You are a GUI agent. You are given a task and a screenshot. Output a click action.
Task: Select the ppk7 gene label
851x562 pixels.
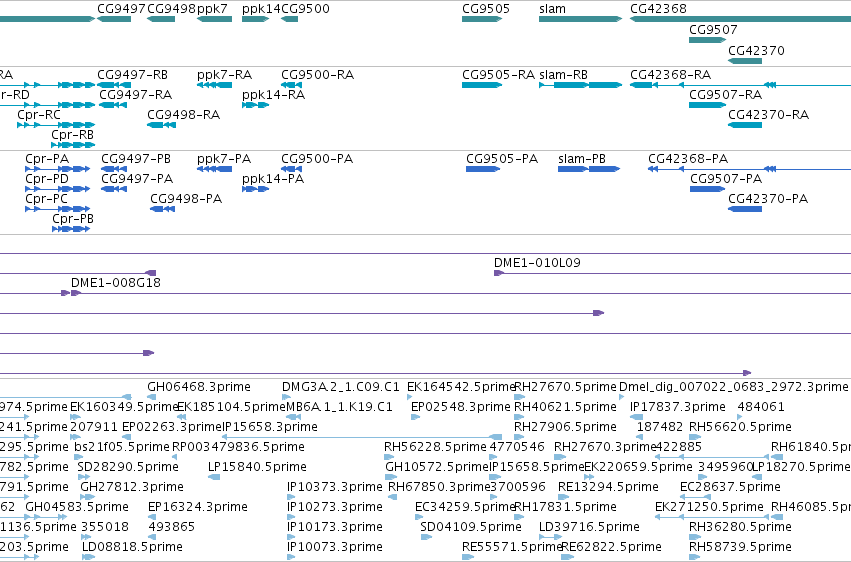212,9
